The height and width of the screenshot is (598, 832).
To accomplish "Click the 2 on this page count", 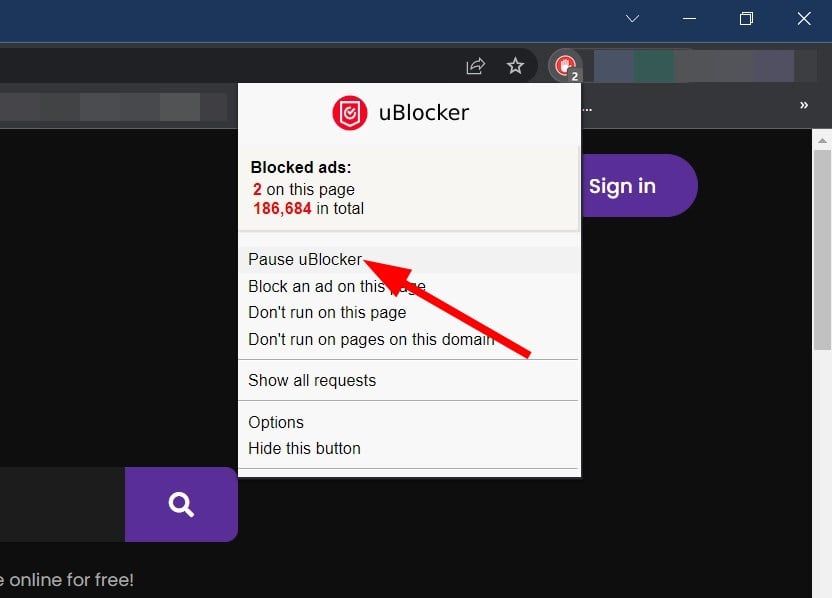I will tap(304, 189).
